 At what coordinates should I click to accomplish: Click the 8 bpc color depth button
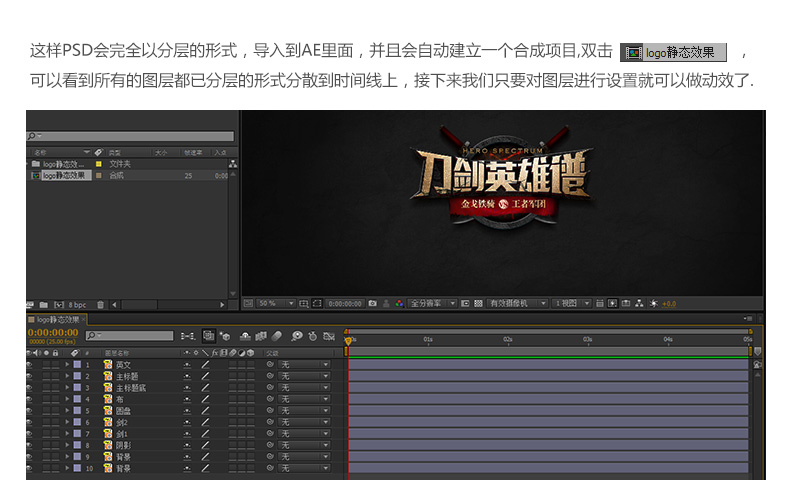click(x=78, y=305)
